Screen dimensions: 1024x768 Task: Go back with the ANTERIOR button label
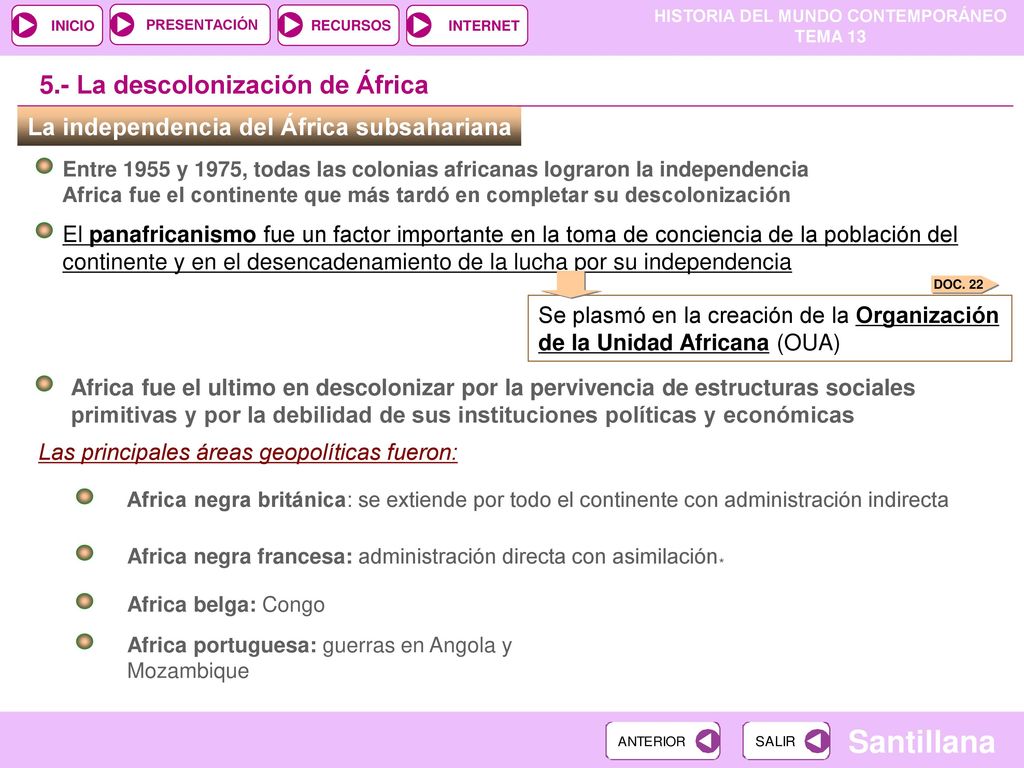651,742
